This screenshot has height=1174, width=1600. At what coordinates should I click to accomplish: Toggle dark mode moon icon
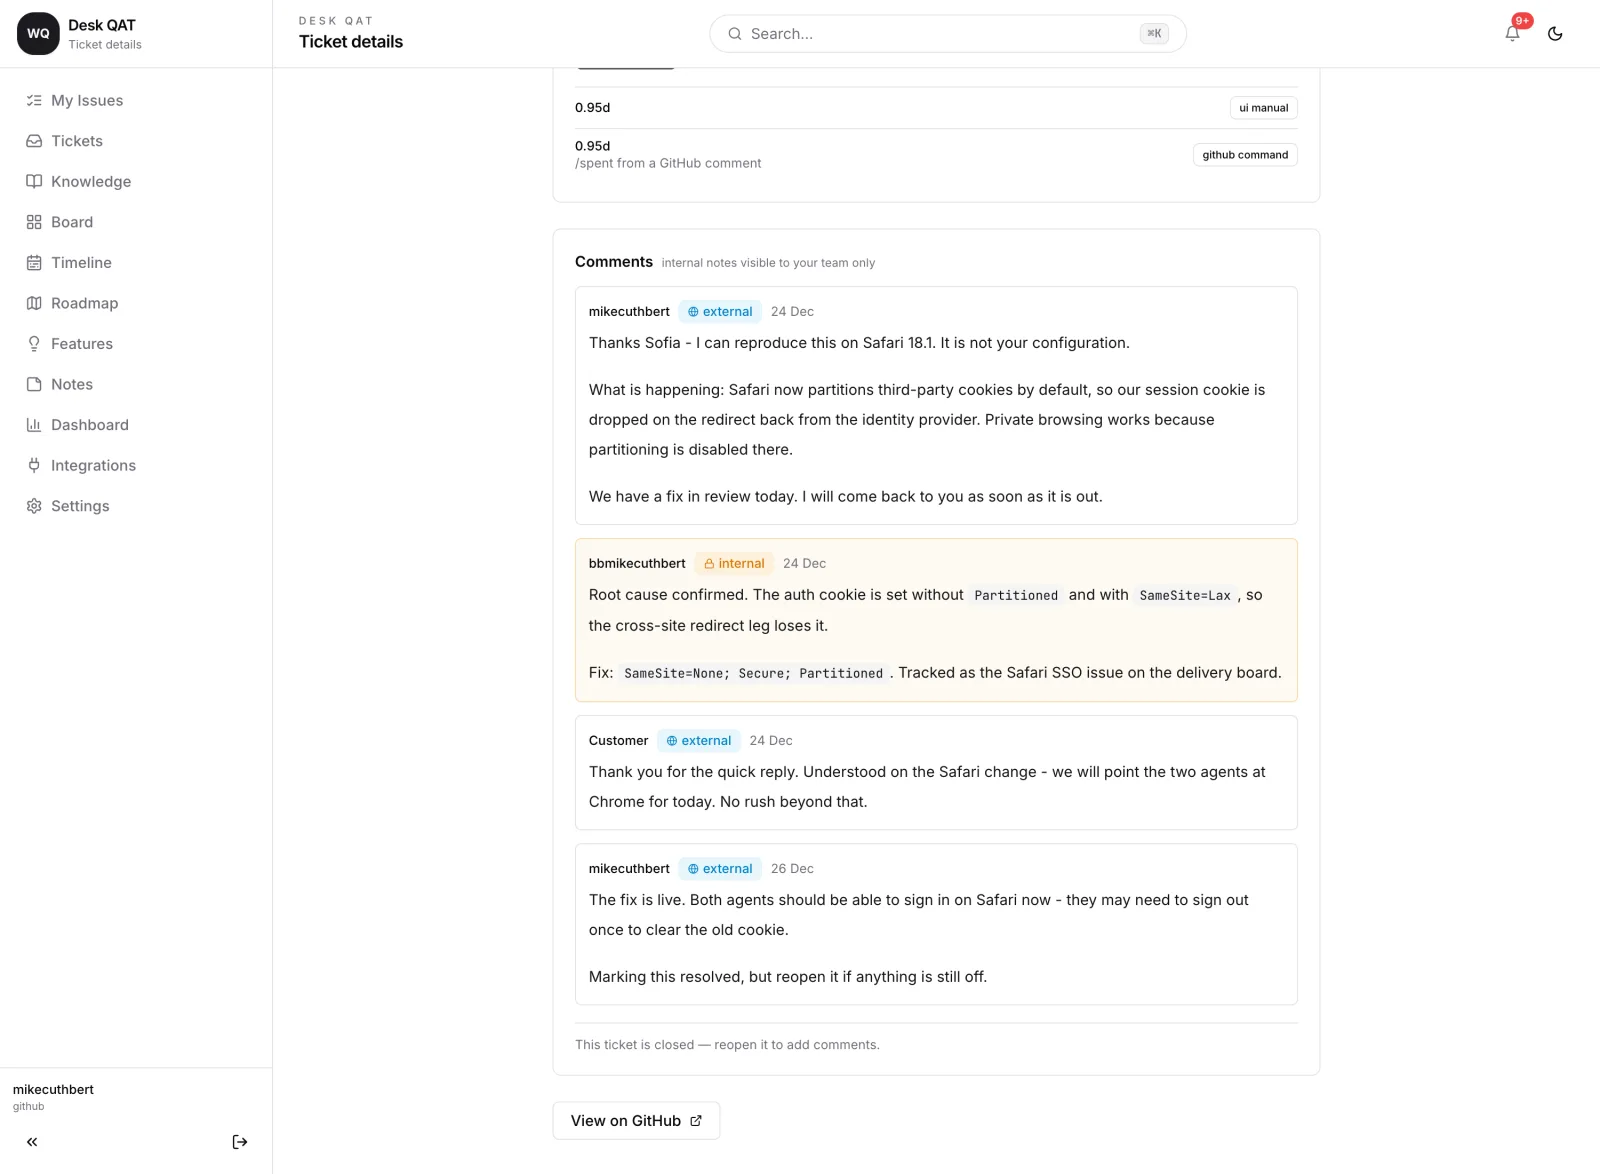pyautogui.click(x=1555, y=33)
